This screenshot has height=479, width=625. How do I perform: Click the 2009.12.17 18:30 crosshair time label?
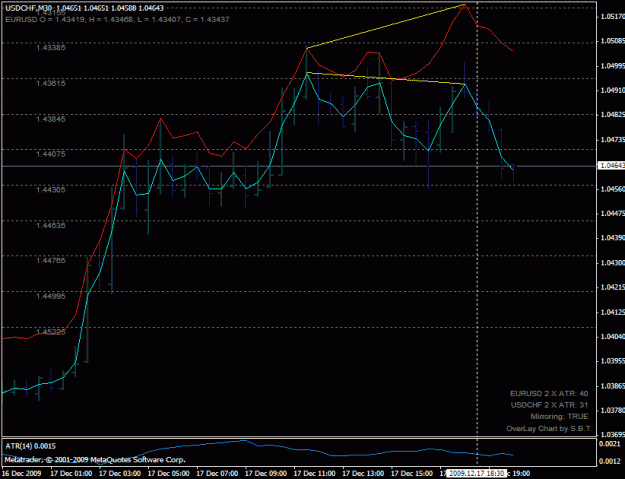[476, 473]
